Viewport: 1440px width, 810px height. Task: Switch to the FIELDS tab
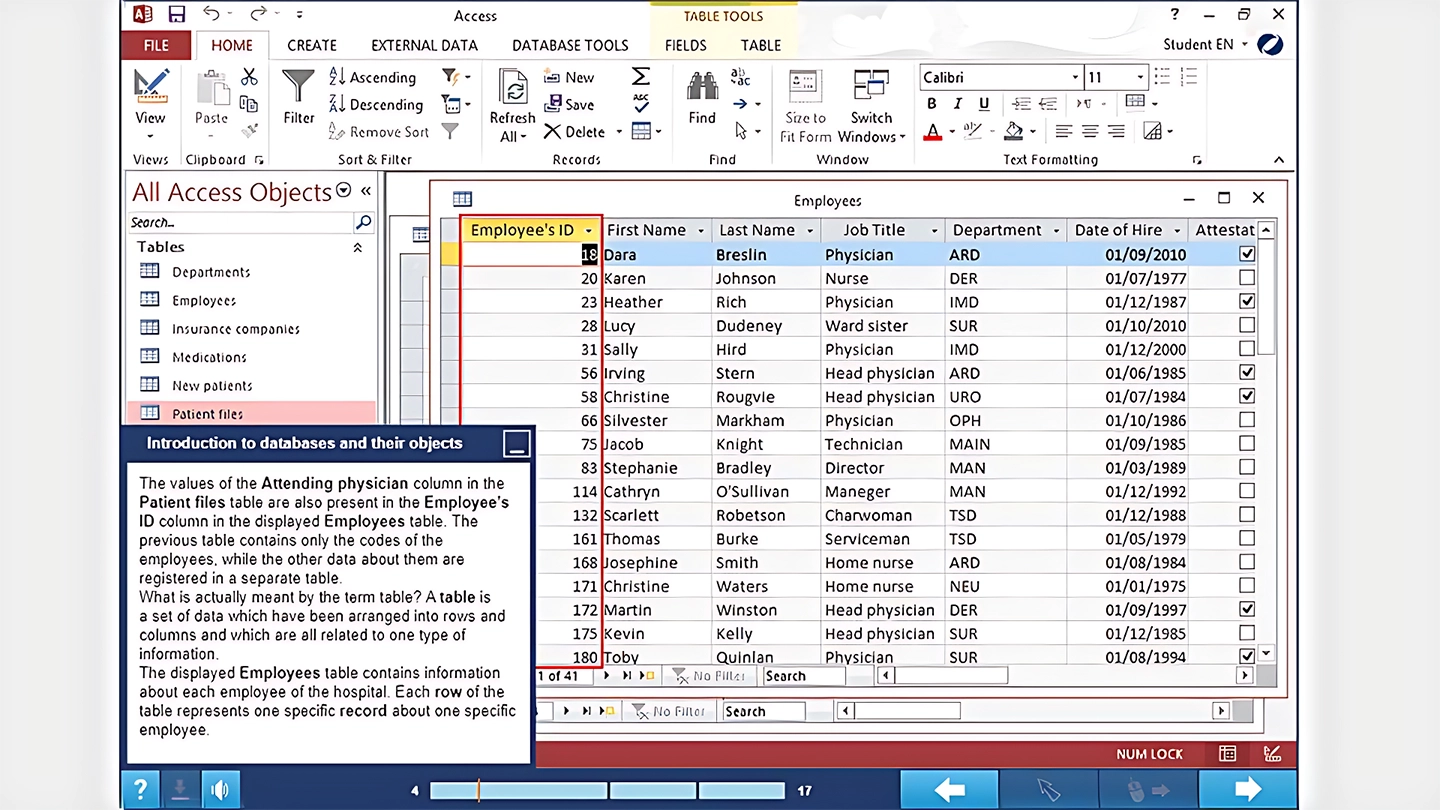click(685, 45)
